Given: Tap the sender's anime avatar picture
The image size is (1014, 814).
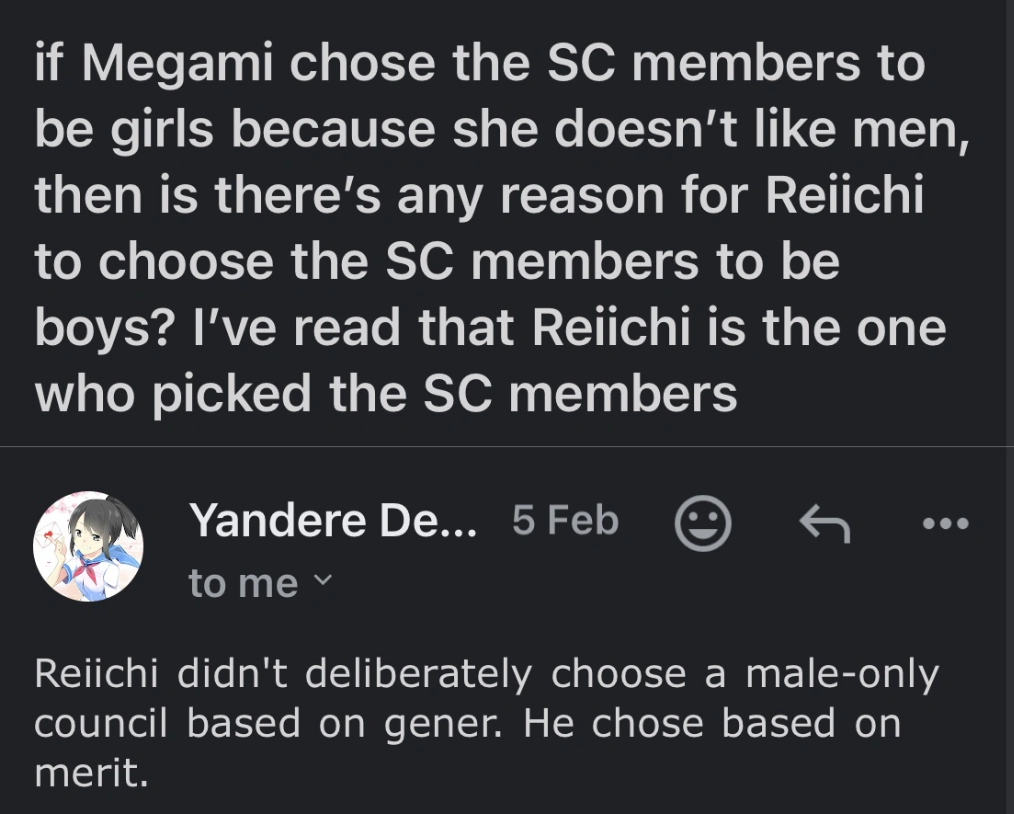Looking at the screenshot, I should tap(89, 546).
